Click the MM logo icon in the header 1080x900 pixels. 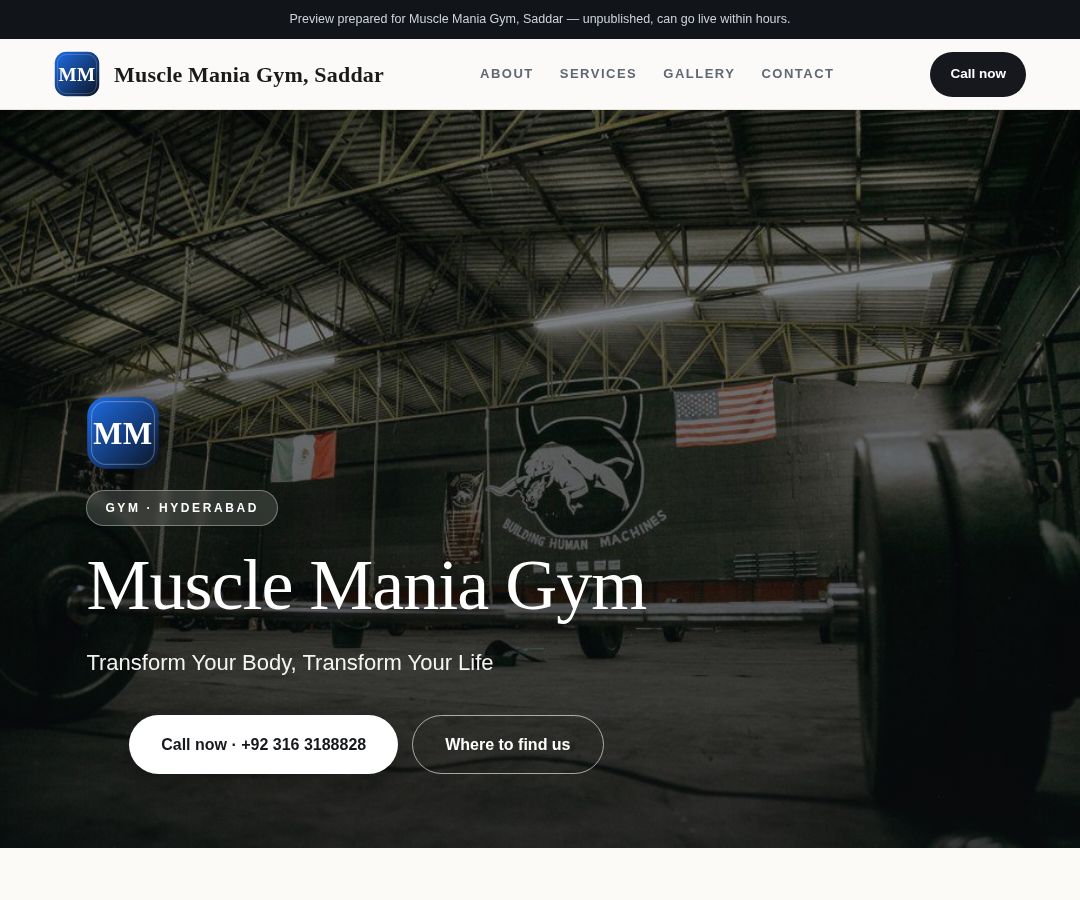point(76,74)
